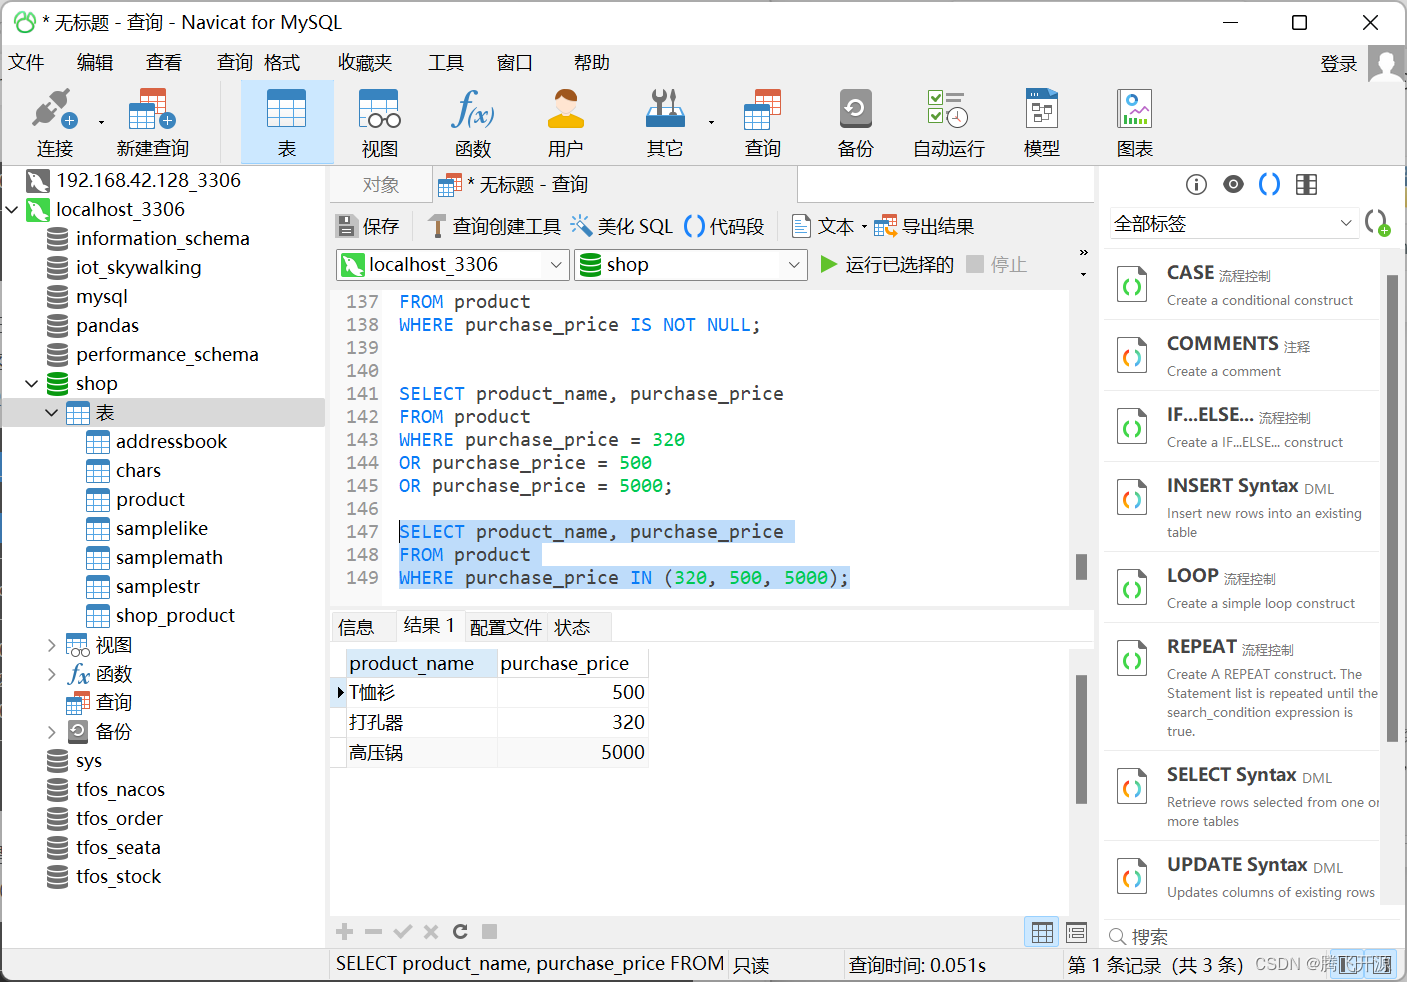The width and height of the screenshot is (1407, 982).
Task: Click the 搜索 snippet search field
Action: click(1251, 936)
